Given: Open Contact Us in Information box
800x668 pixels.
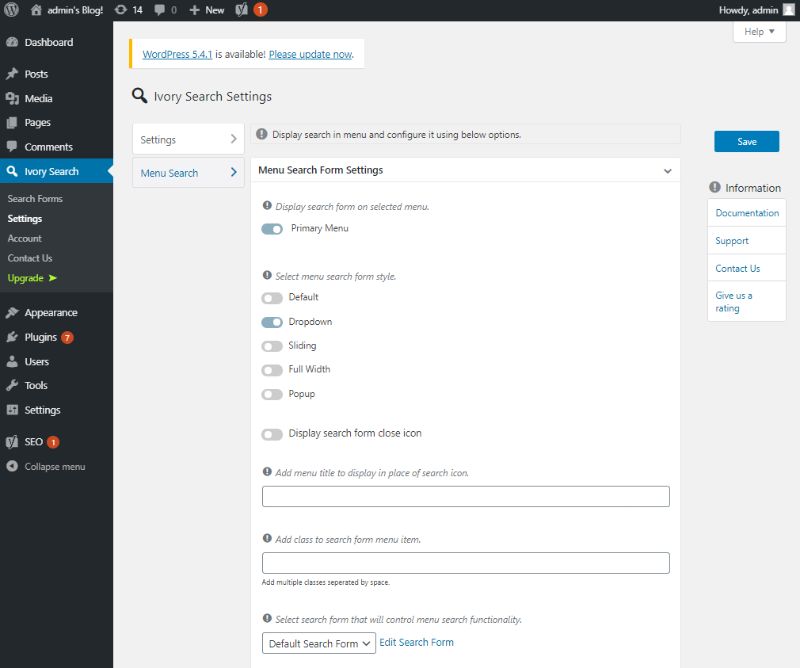Looking at the screenshot, I should [737, 268].
